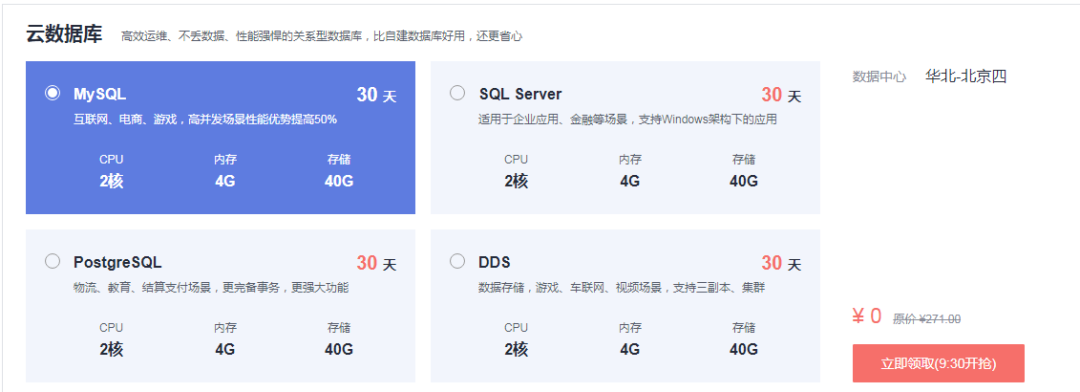This screenshot has width=1080, height=392.
Task: Click the MySQL card 40G storage value
Action: [x=339, y=181]
